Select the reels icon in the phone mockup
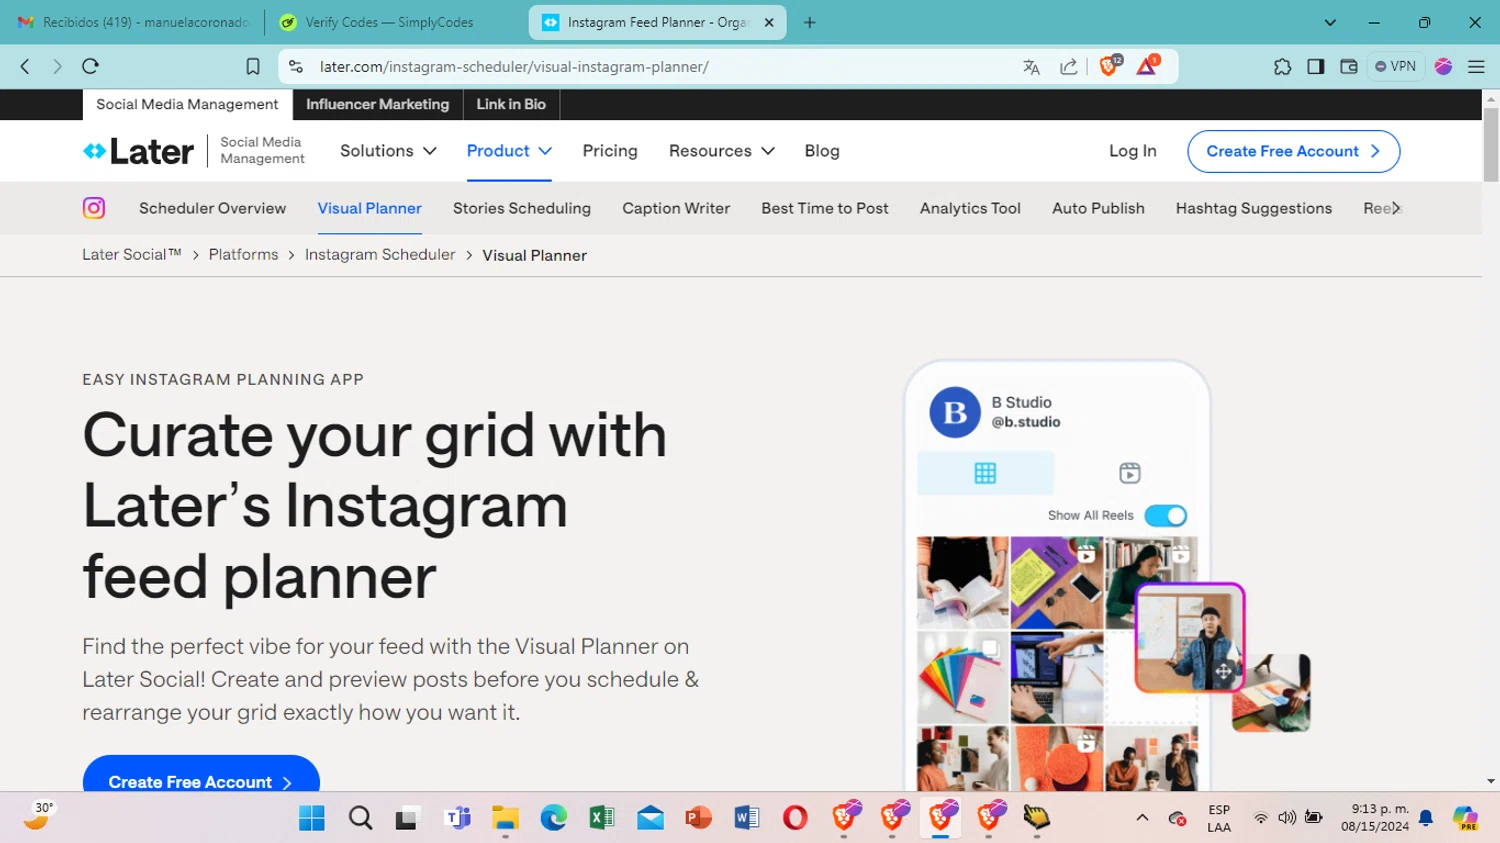This screenshot has width=1500, height=843. tap(1130, 473)
